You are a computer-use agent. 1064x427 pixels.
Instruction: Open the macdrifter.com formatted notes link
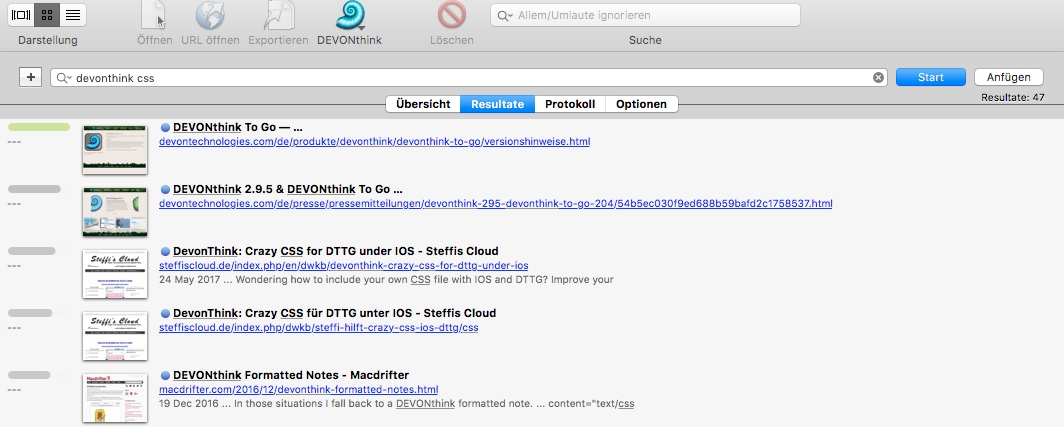click(x=298, y=389)
